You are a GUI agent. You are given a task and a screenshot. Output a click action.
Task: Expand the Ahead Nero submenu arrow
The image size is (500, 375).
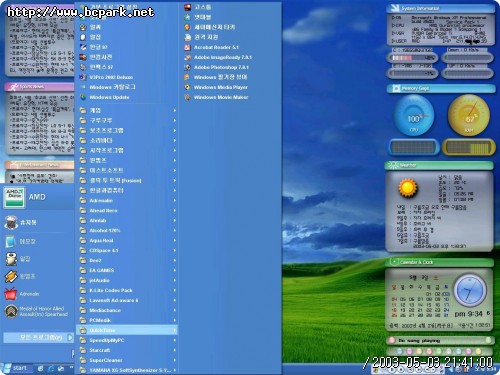click(175, 210)
